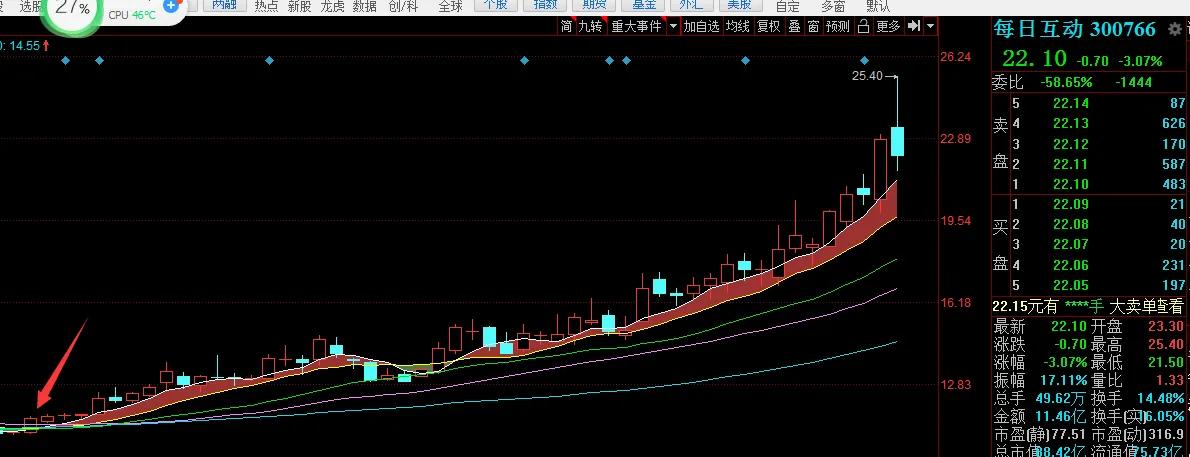Viewport: 1190px width, 457px height.
Task: Toggle the 窗 window option
Action: (813, 27)
